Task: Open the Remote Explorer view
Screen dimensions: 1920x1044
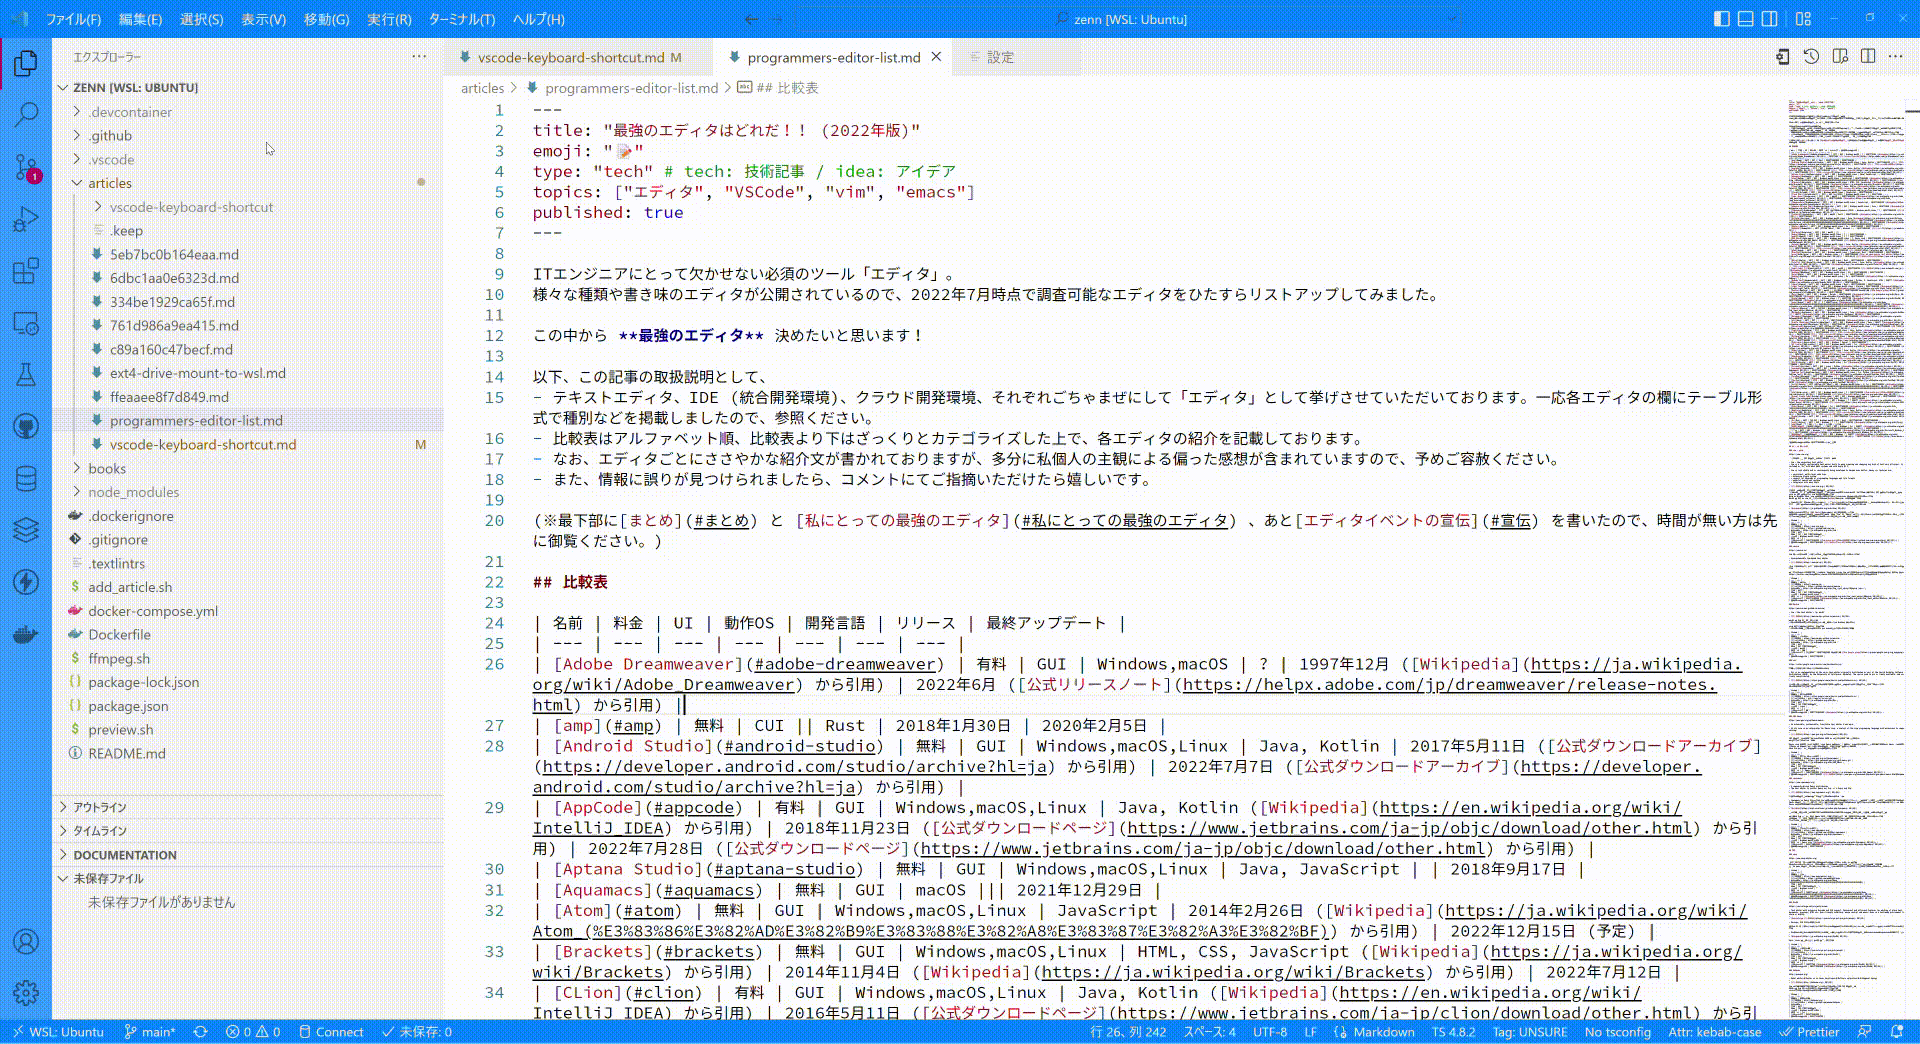Action: (26, 323)
